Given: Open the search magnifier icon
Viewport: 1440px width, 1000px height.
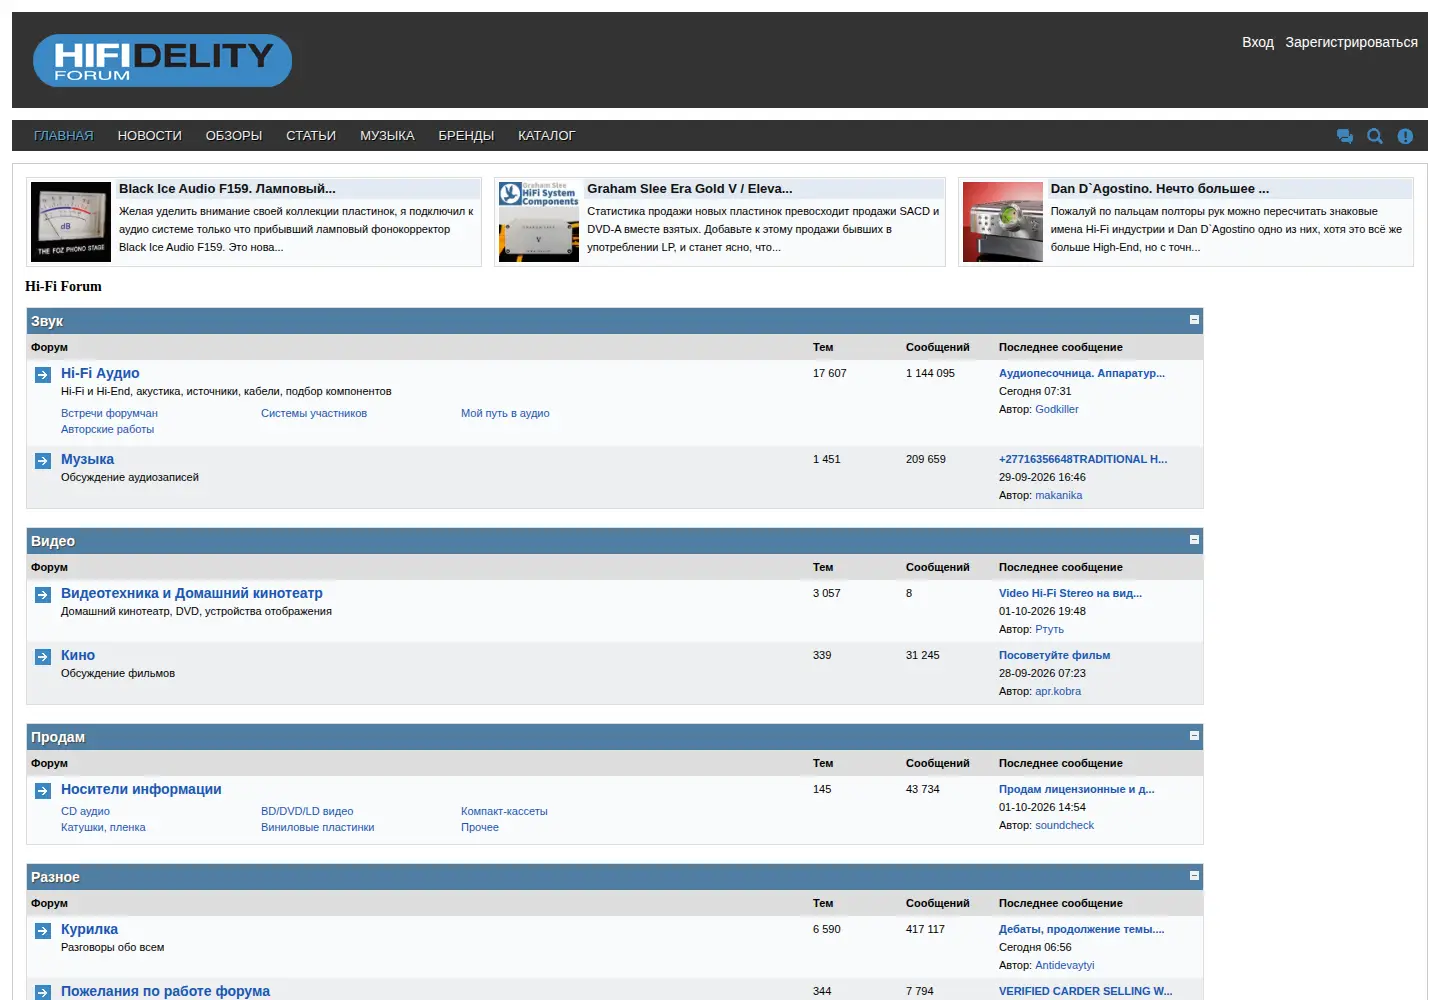Looking at the screenshot, I should pos(1375,136).
